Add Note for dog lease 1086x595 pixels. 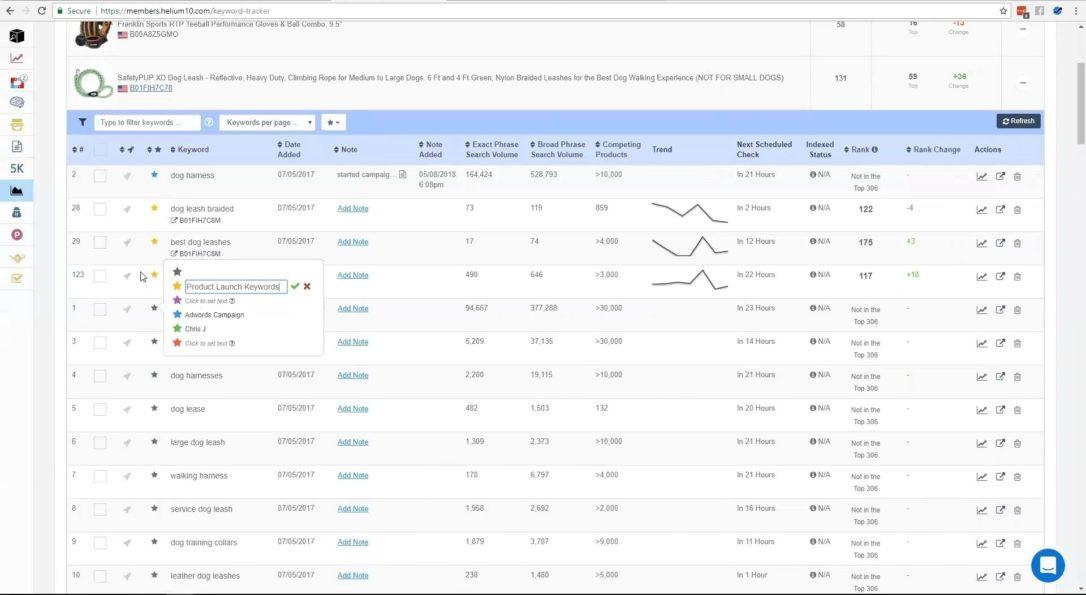353,409
